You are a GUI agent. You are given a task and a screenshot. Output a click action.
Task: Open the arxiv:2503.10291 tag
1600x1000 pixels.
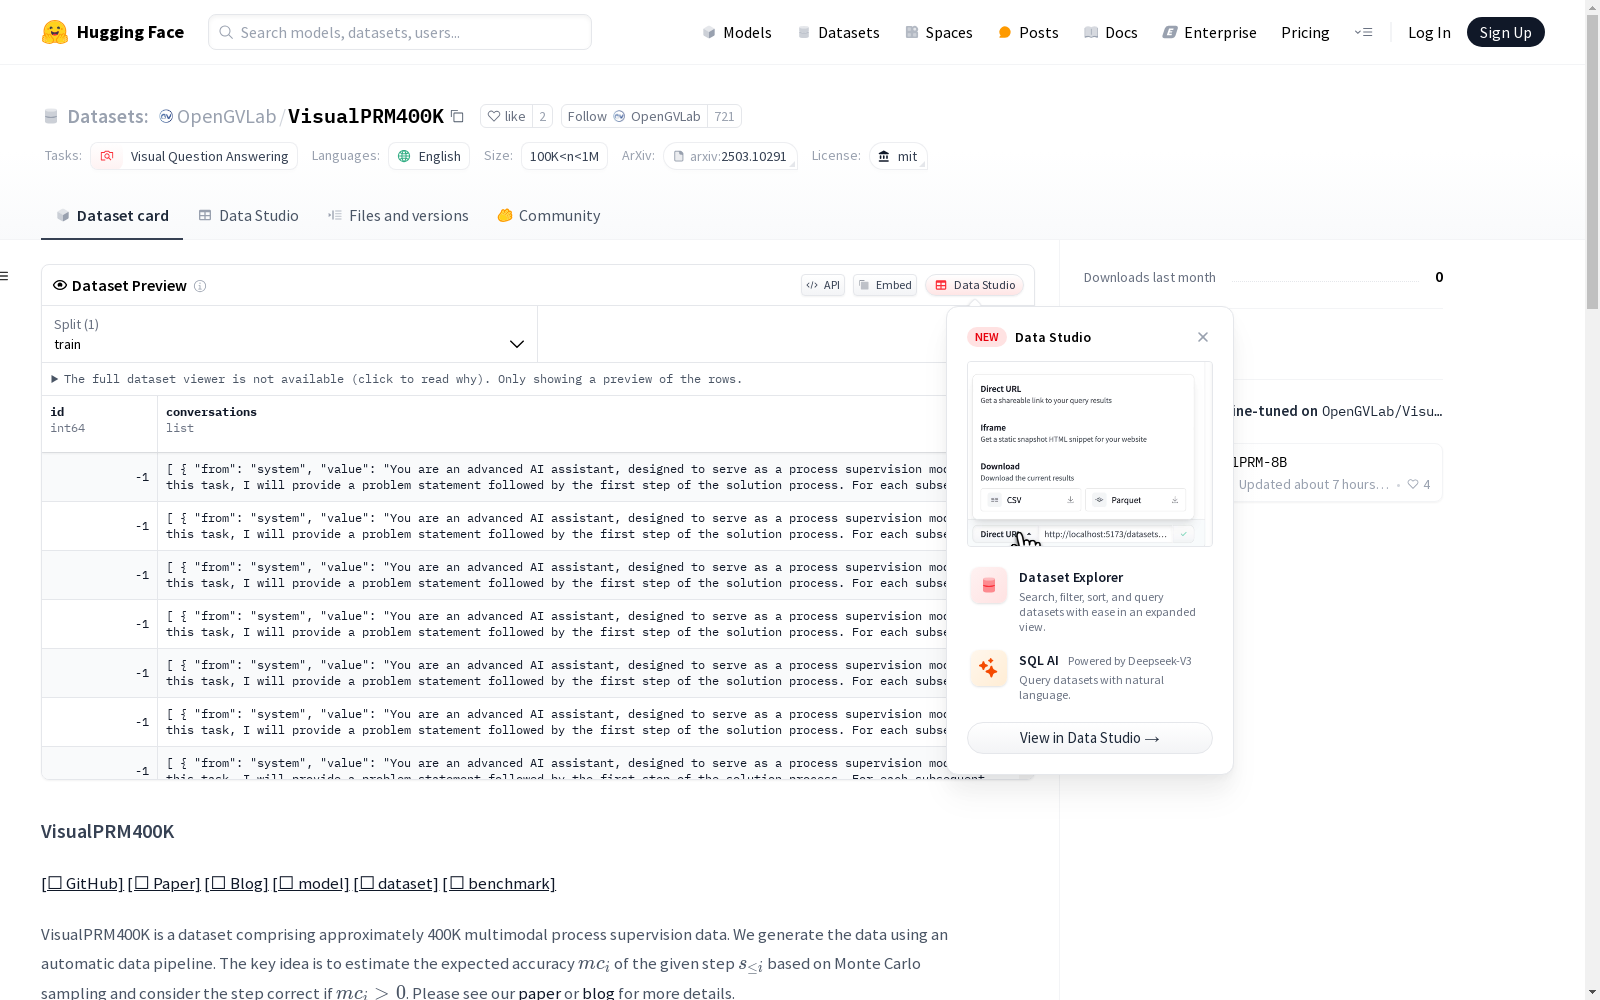click(730, 156)
